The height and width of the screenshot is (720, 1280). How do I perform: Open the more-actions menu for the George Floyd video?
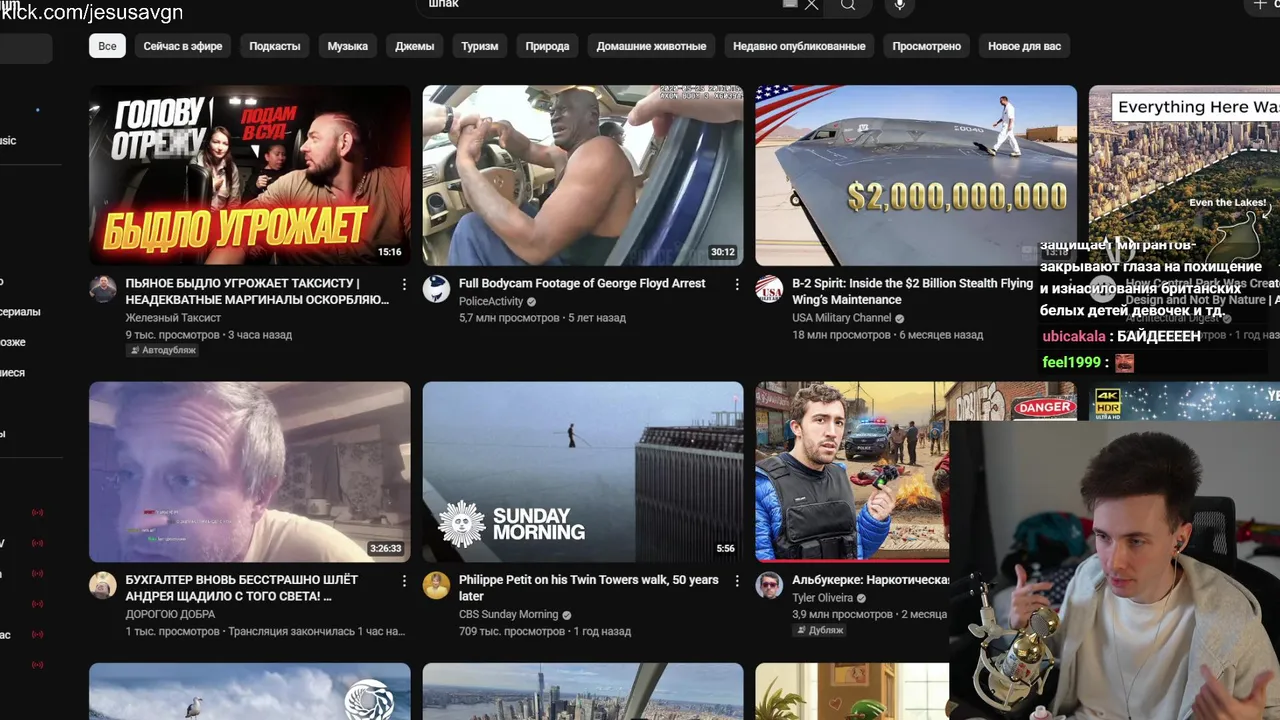737,285
